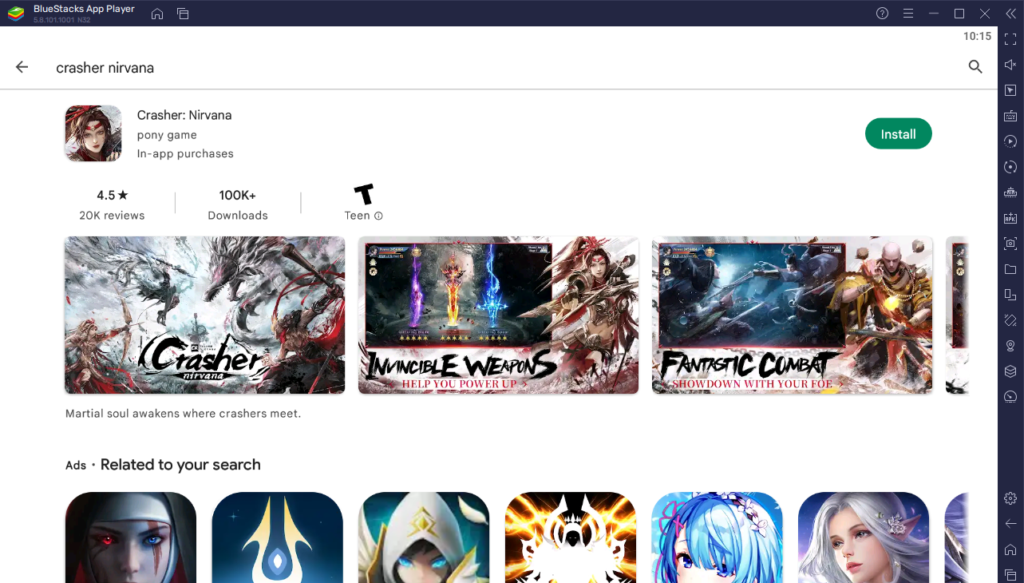Take a screenshot with the sidebar camera icon
1024x583 pixels.
coord(1012,242)
